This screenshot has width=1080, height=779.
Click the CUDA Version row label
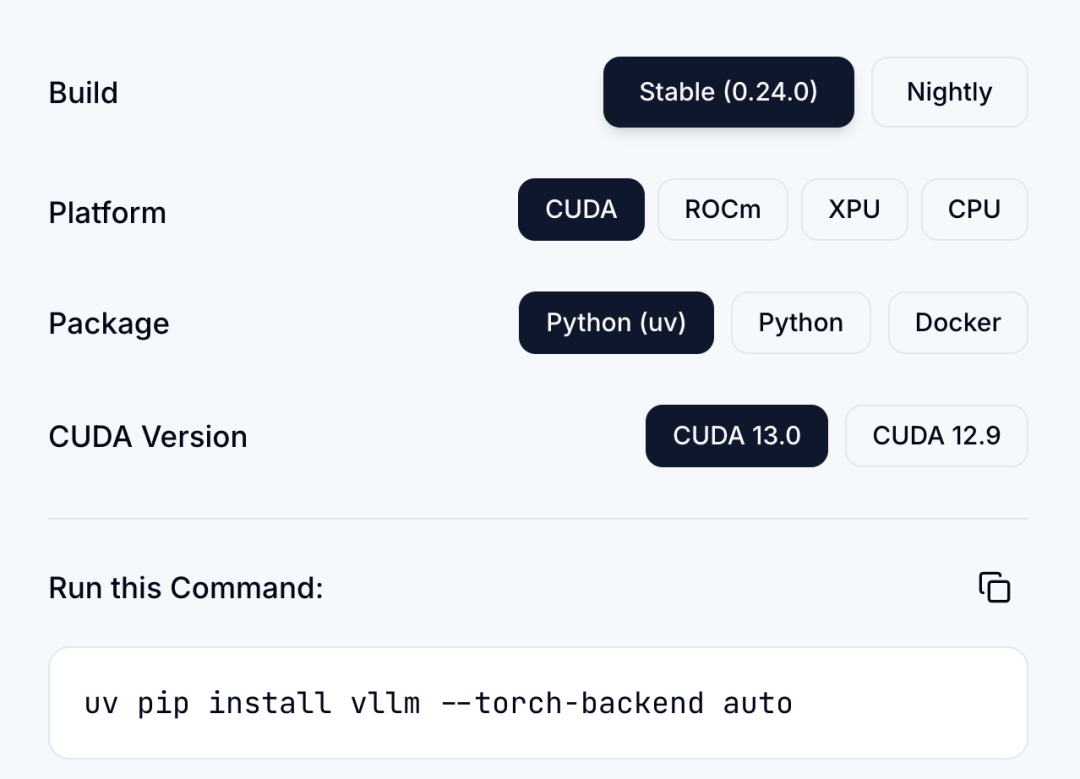point(147,437)
